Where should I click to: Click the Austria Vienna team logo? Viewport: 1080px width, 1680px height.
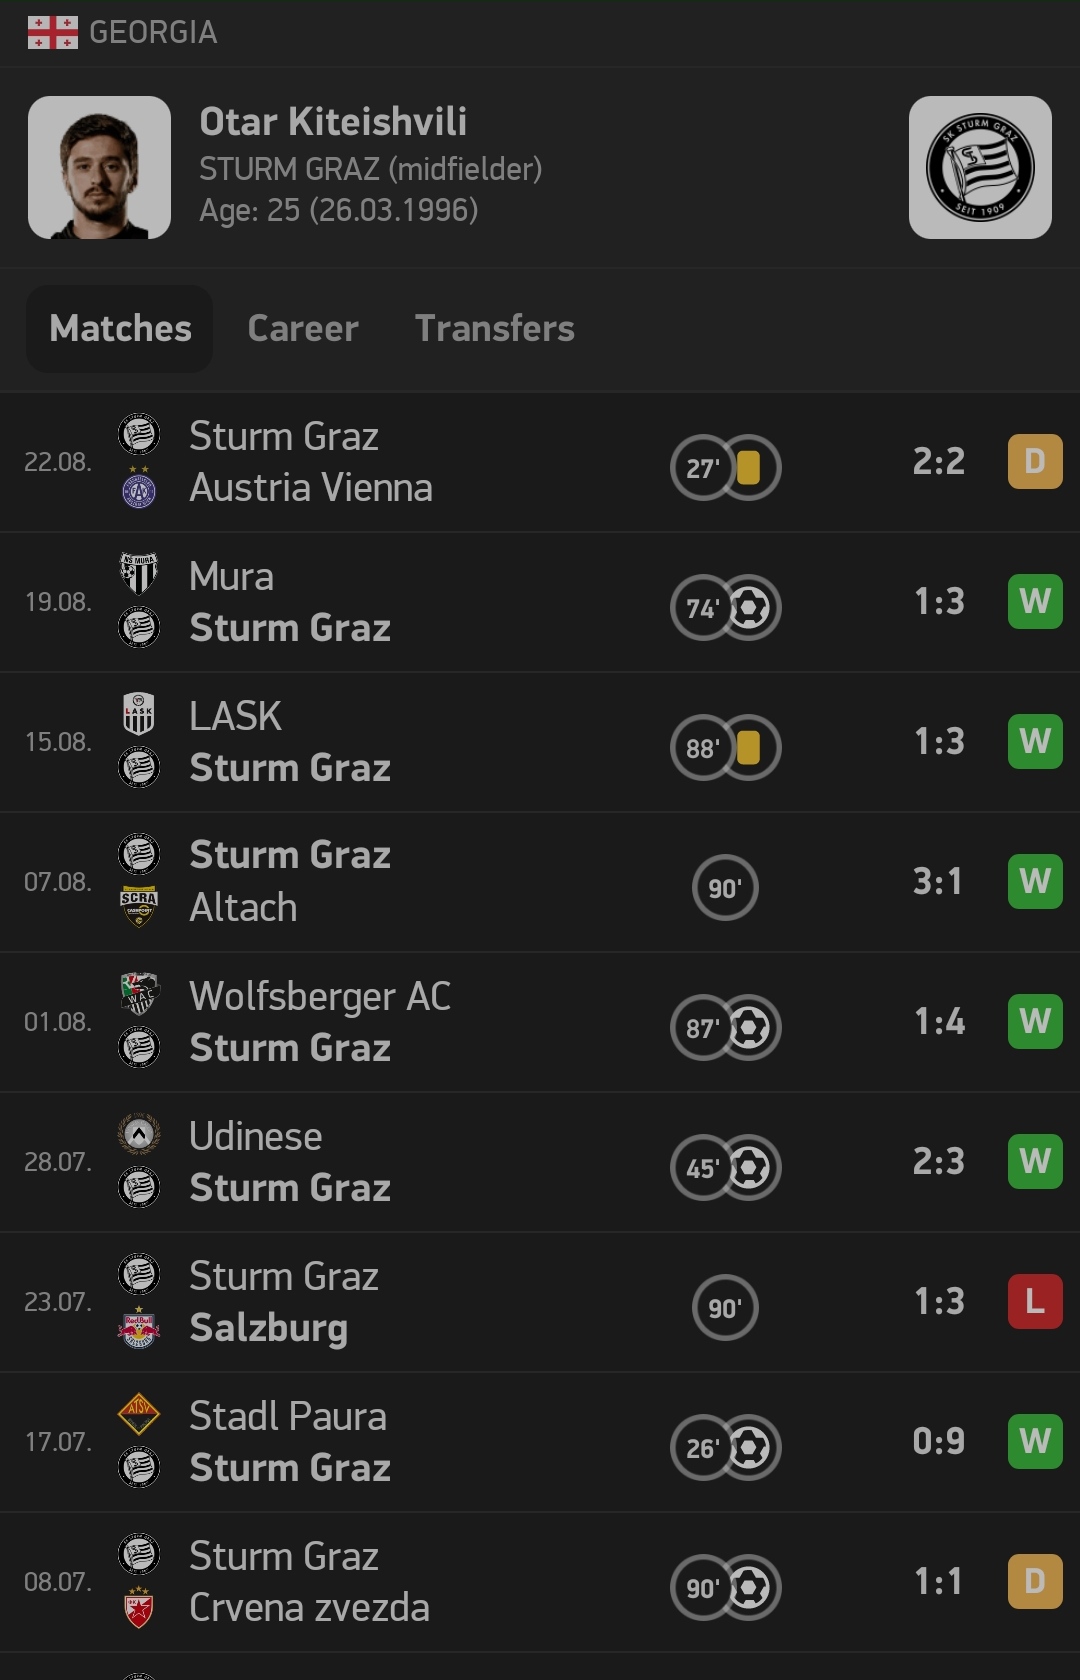tap(139, 489)
